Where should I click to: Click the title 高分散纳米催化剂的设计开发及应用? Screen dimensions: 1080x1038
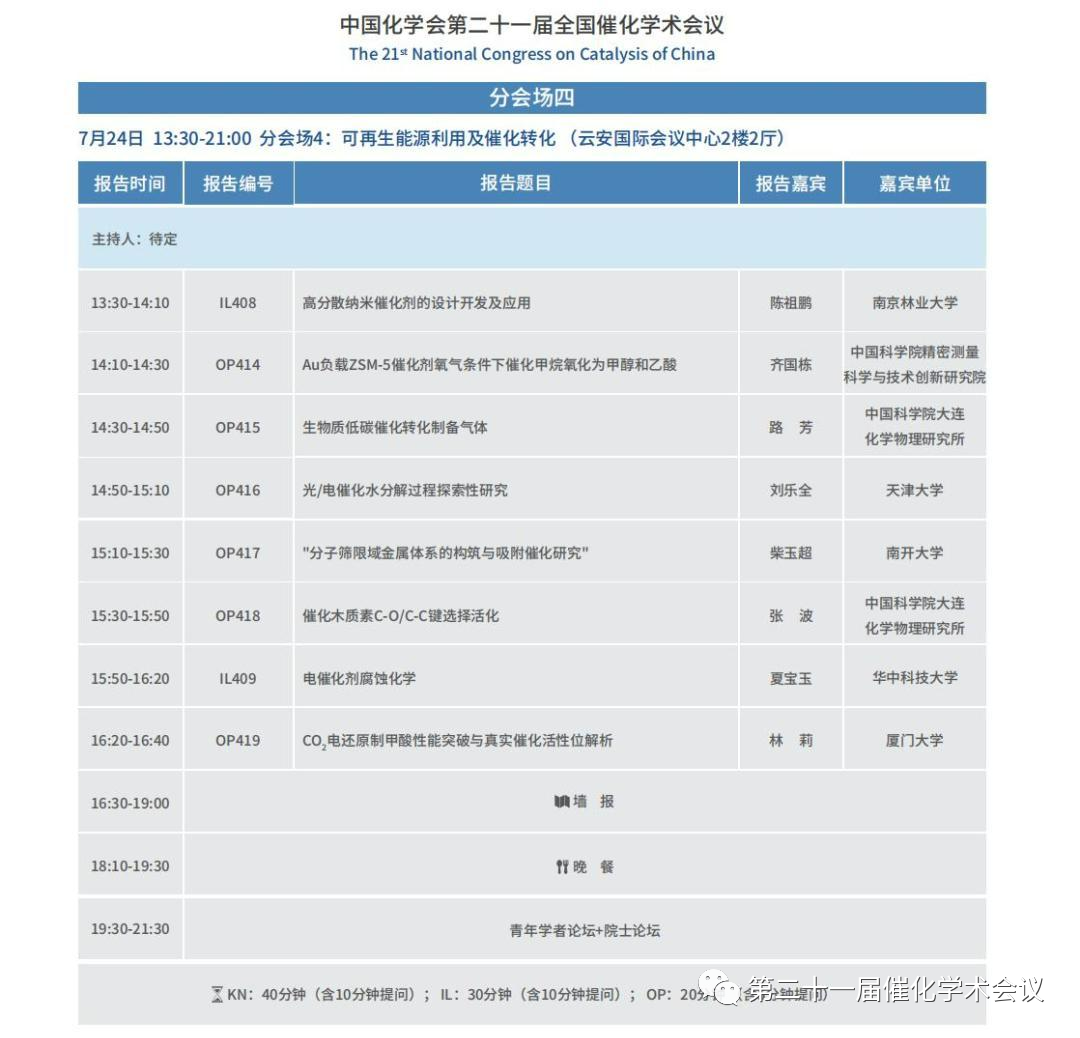click(417, 303)
